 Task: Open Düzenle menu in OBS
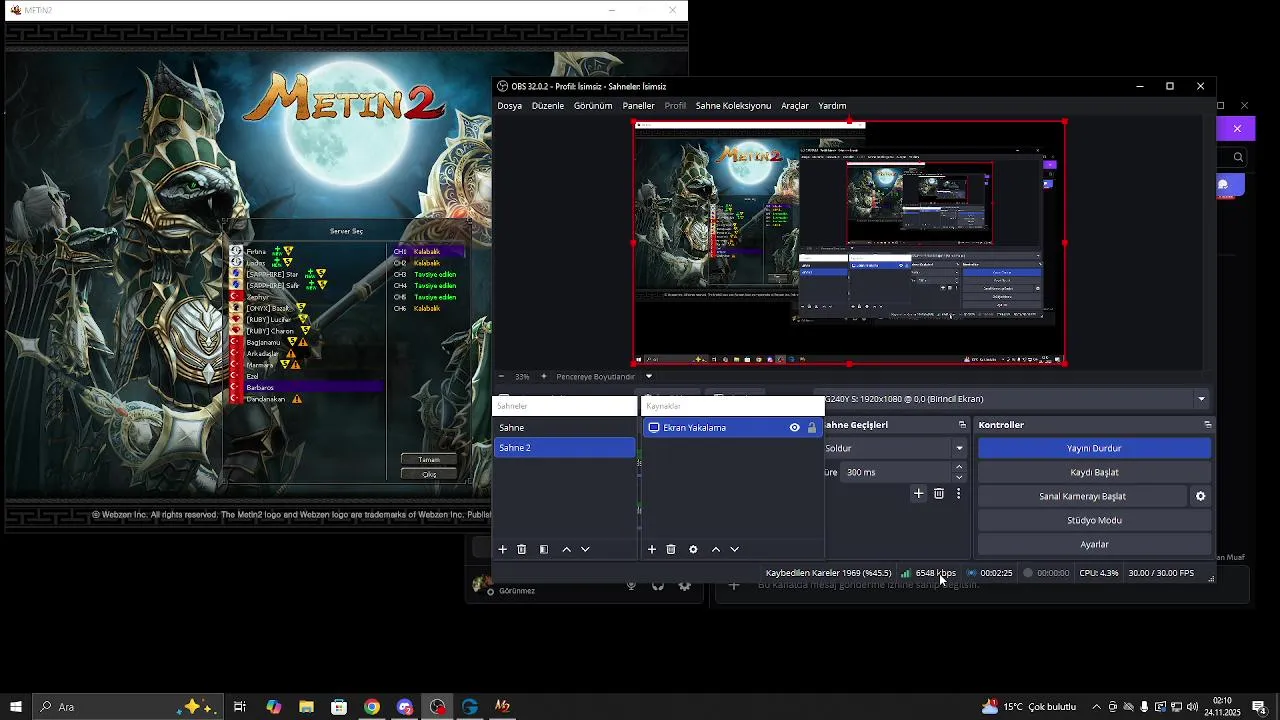point(548,106)
